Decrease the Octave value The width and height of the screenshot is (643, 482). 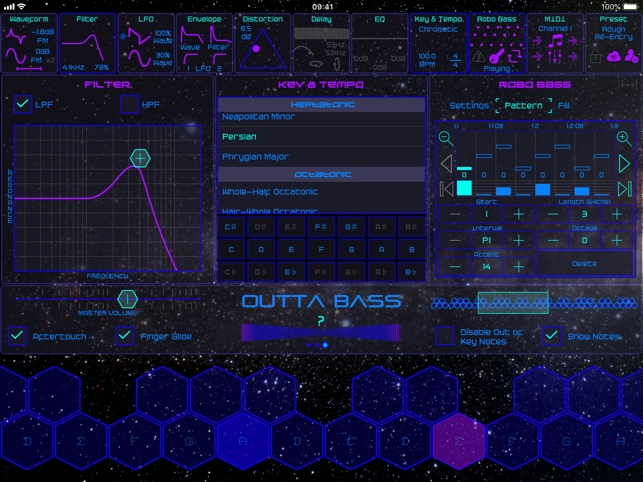pos(553,240)
